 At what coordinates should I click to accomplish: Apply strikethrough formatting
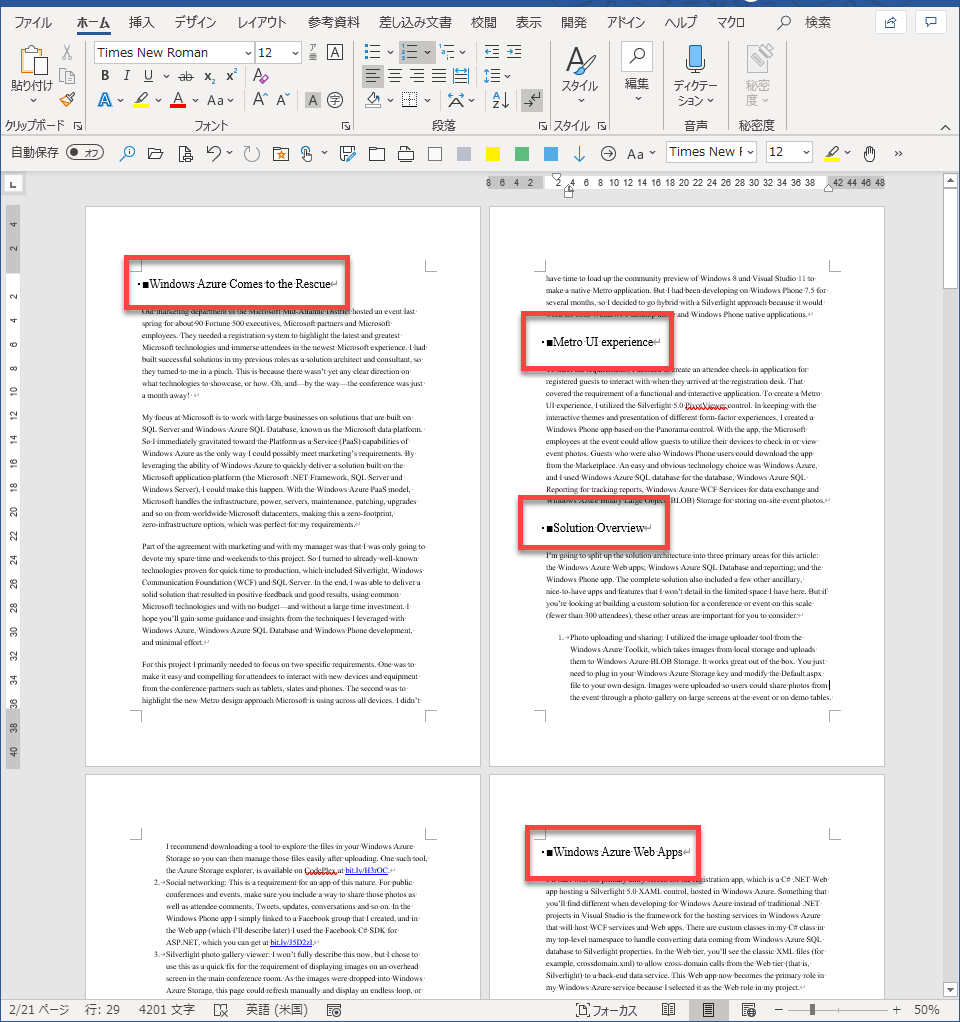[x=185, y=76]
